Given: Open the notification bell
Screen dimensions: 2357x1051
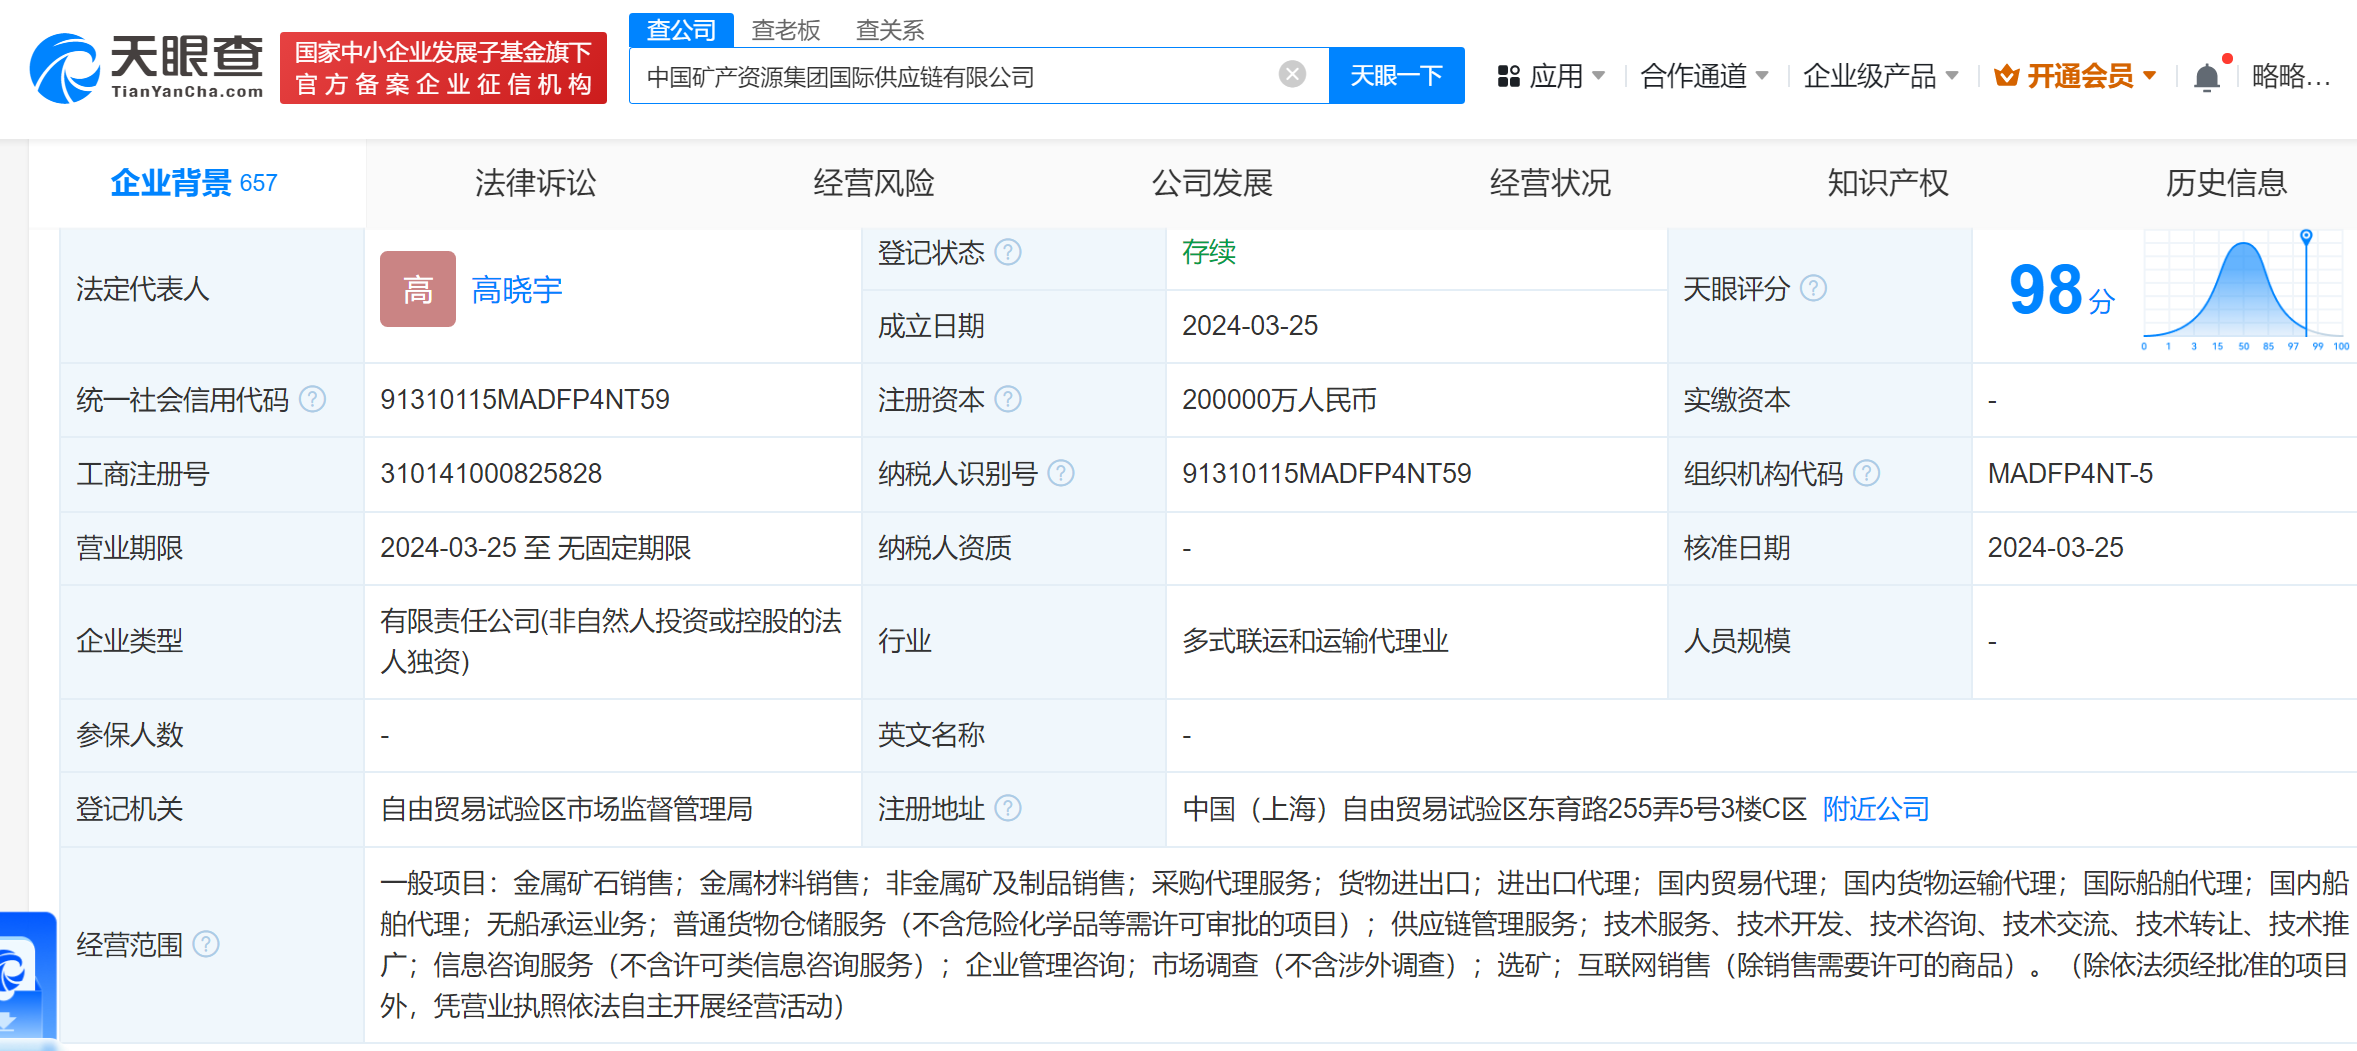Looking at the screenshot, I should (x=2206, y=77).
